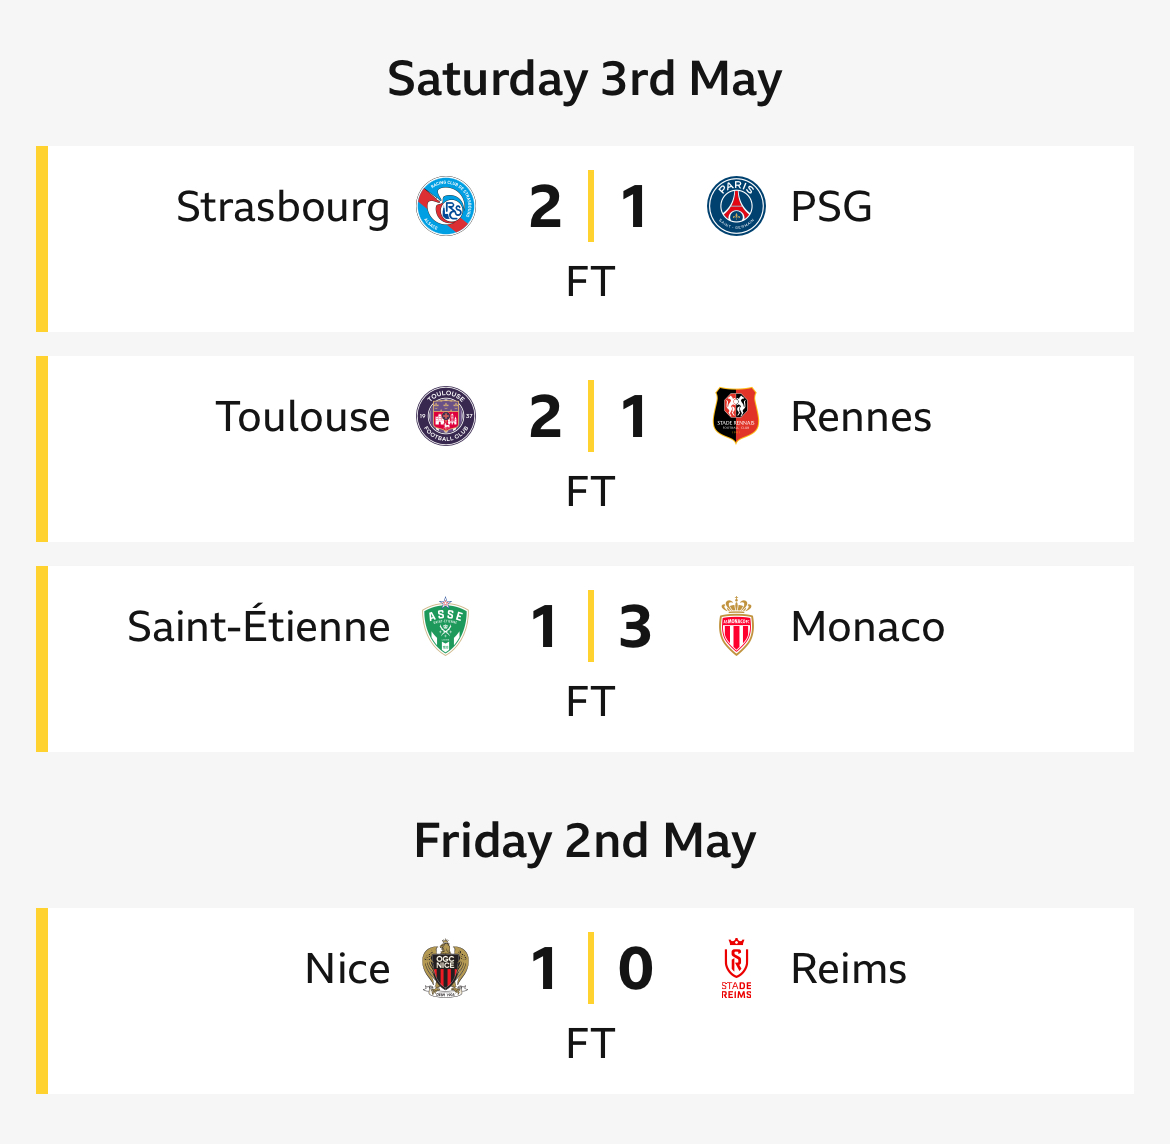The image size is (1170, 1144).
Task: Click the Saint-Étienne ASSE crest
Action: 445,626
